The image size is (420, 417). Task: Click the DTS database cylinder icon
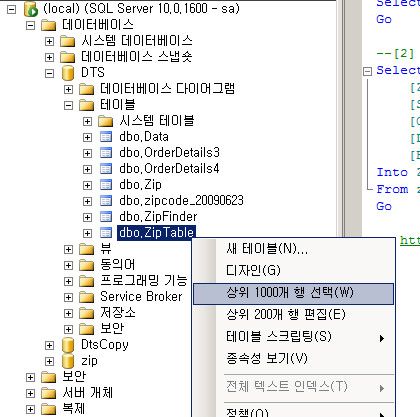68,73
